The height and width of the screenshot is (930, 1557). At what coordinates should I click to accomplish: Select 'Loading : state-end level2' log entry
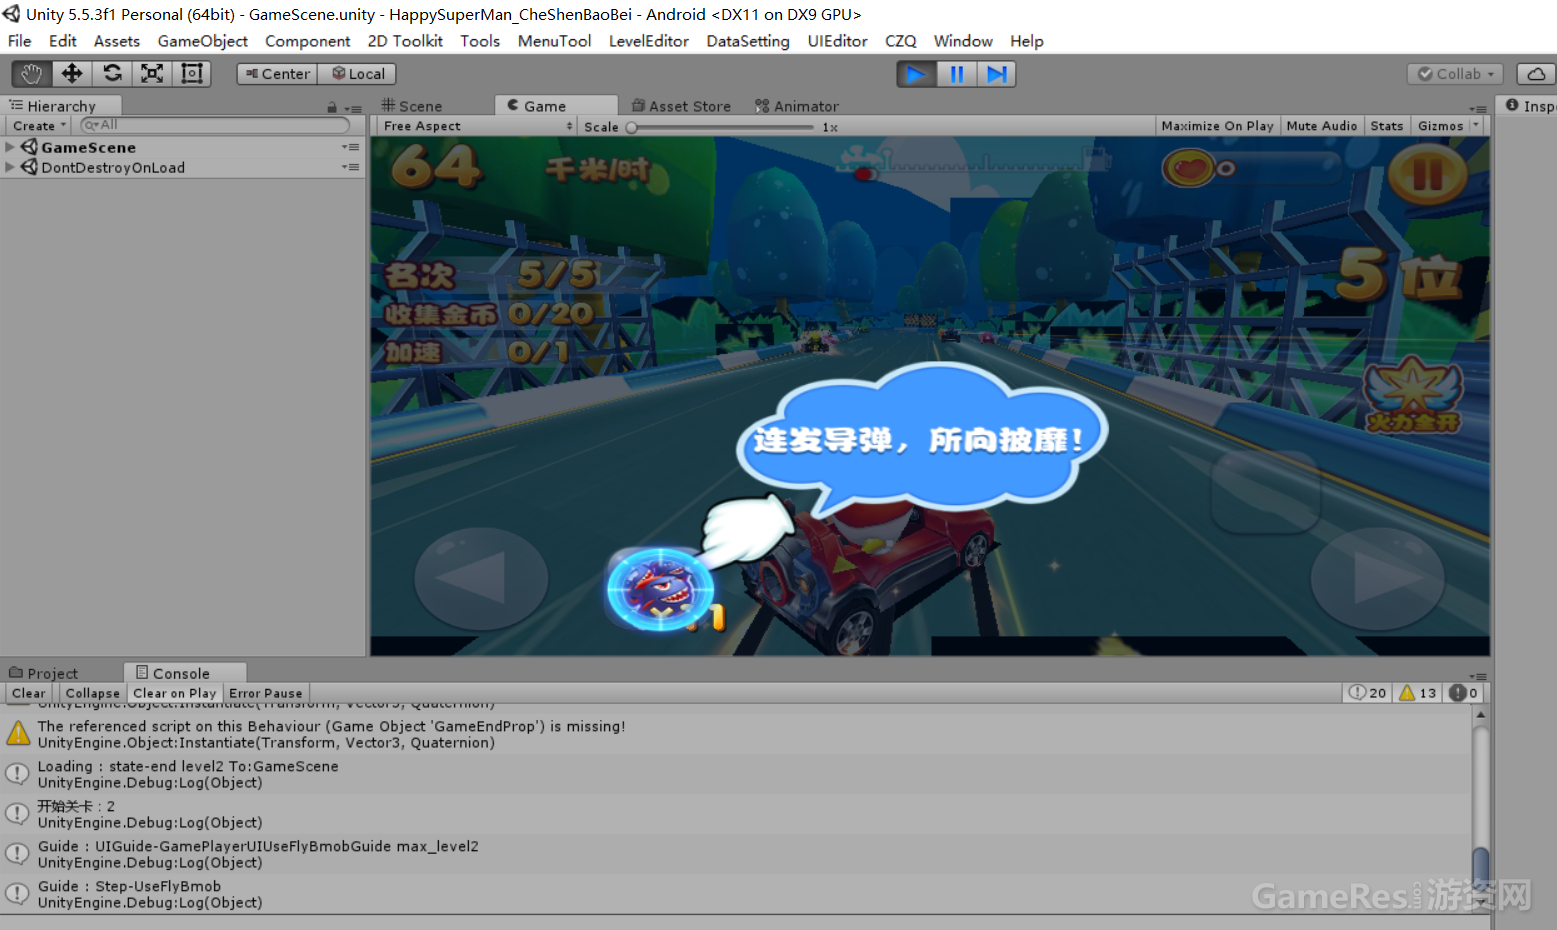tap(736, 774)
